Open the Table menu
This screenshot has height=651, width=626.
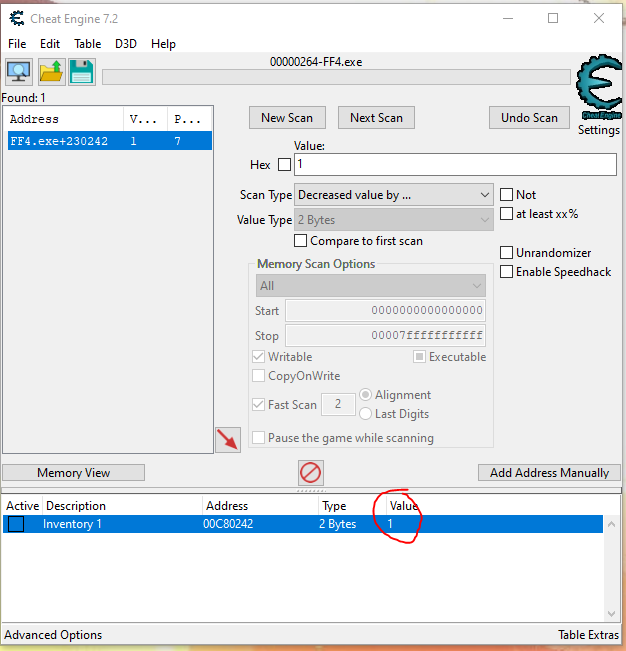pyautogui.click(x=88, y=44)
